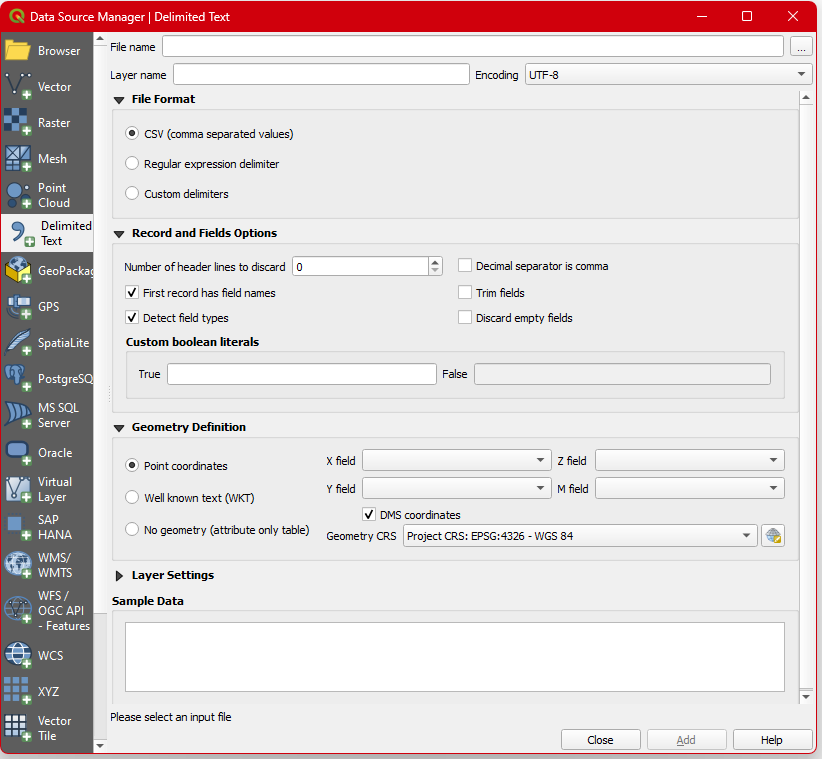
Task: Enable Decimal separator is comma
Action: [x=465, y=266]
